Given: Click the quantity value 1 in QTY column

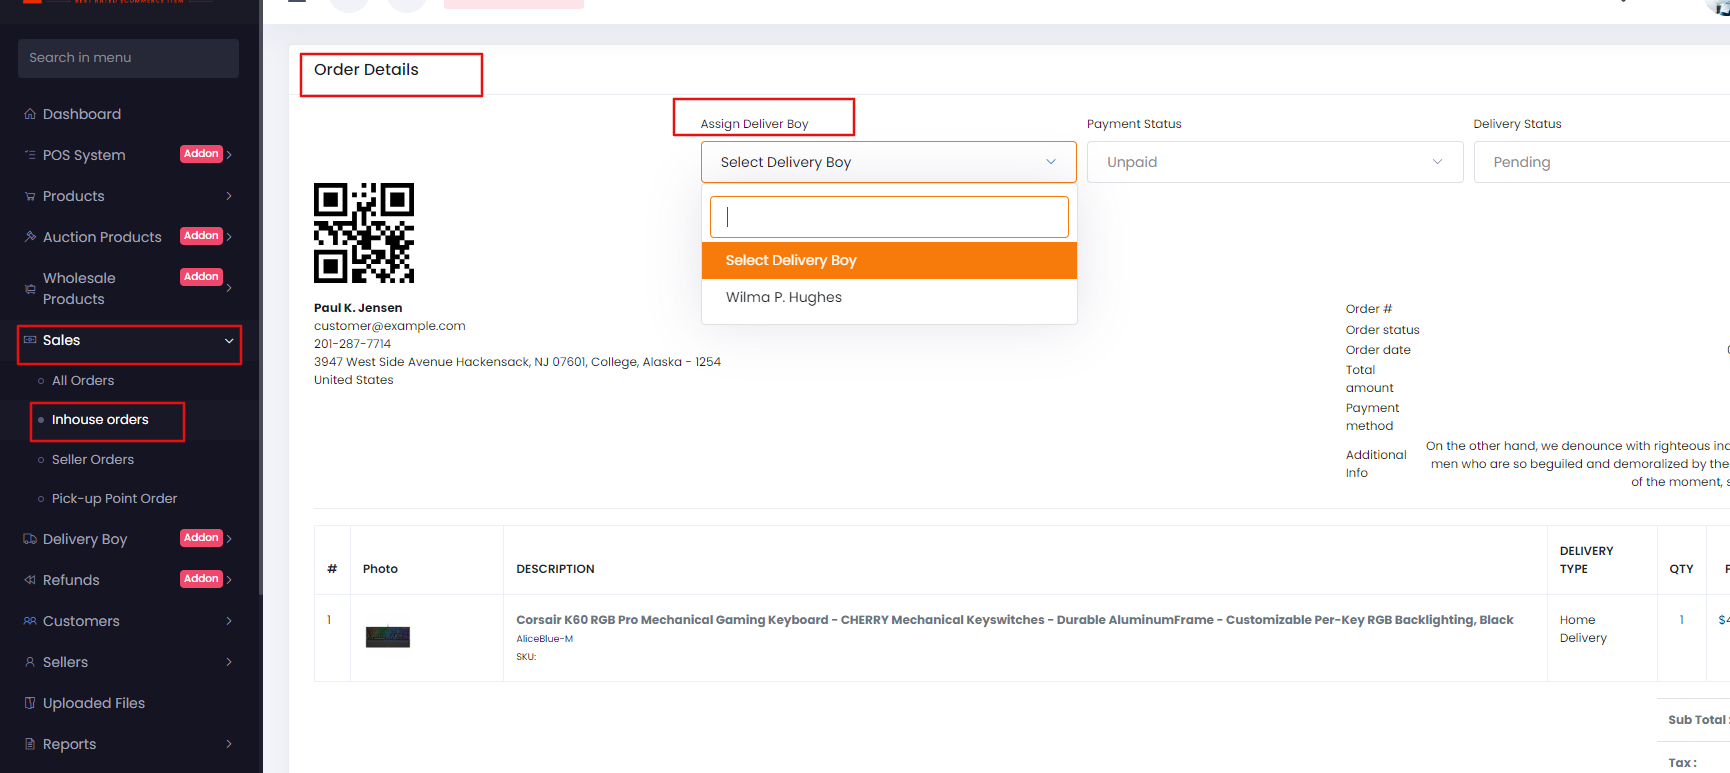Looking at the screenshot, I should [x=1681, y=620].
